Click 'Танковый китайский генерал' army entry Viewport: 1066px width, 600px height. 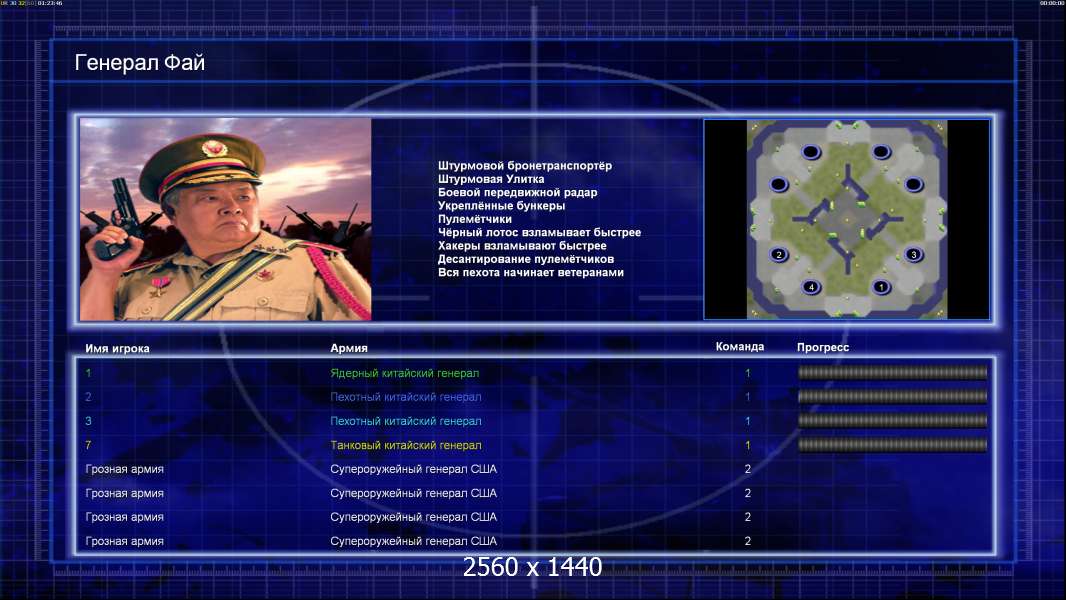406,445
